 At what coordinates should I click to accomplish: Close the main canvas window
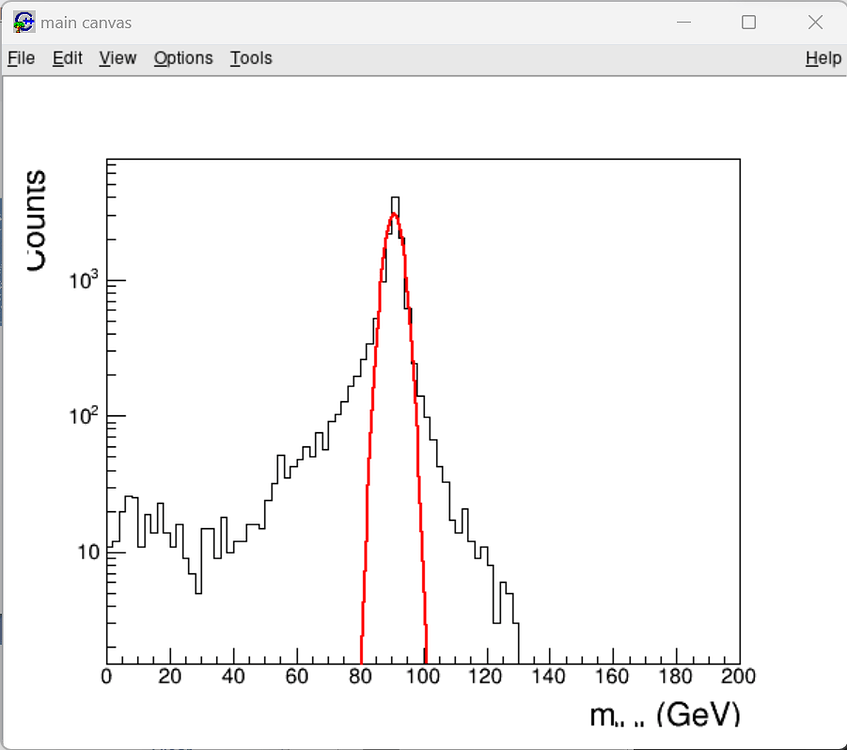(815, 22)
